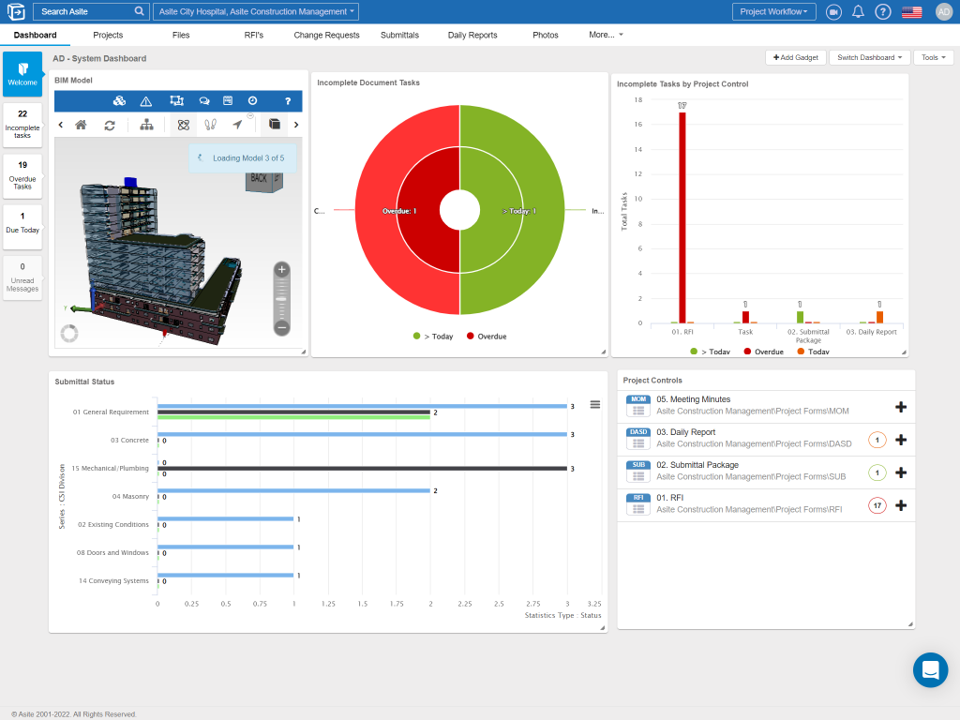Click the video call icon in top bar
This screenshot has width=960, height=720.
click(834, 12)
